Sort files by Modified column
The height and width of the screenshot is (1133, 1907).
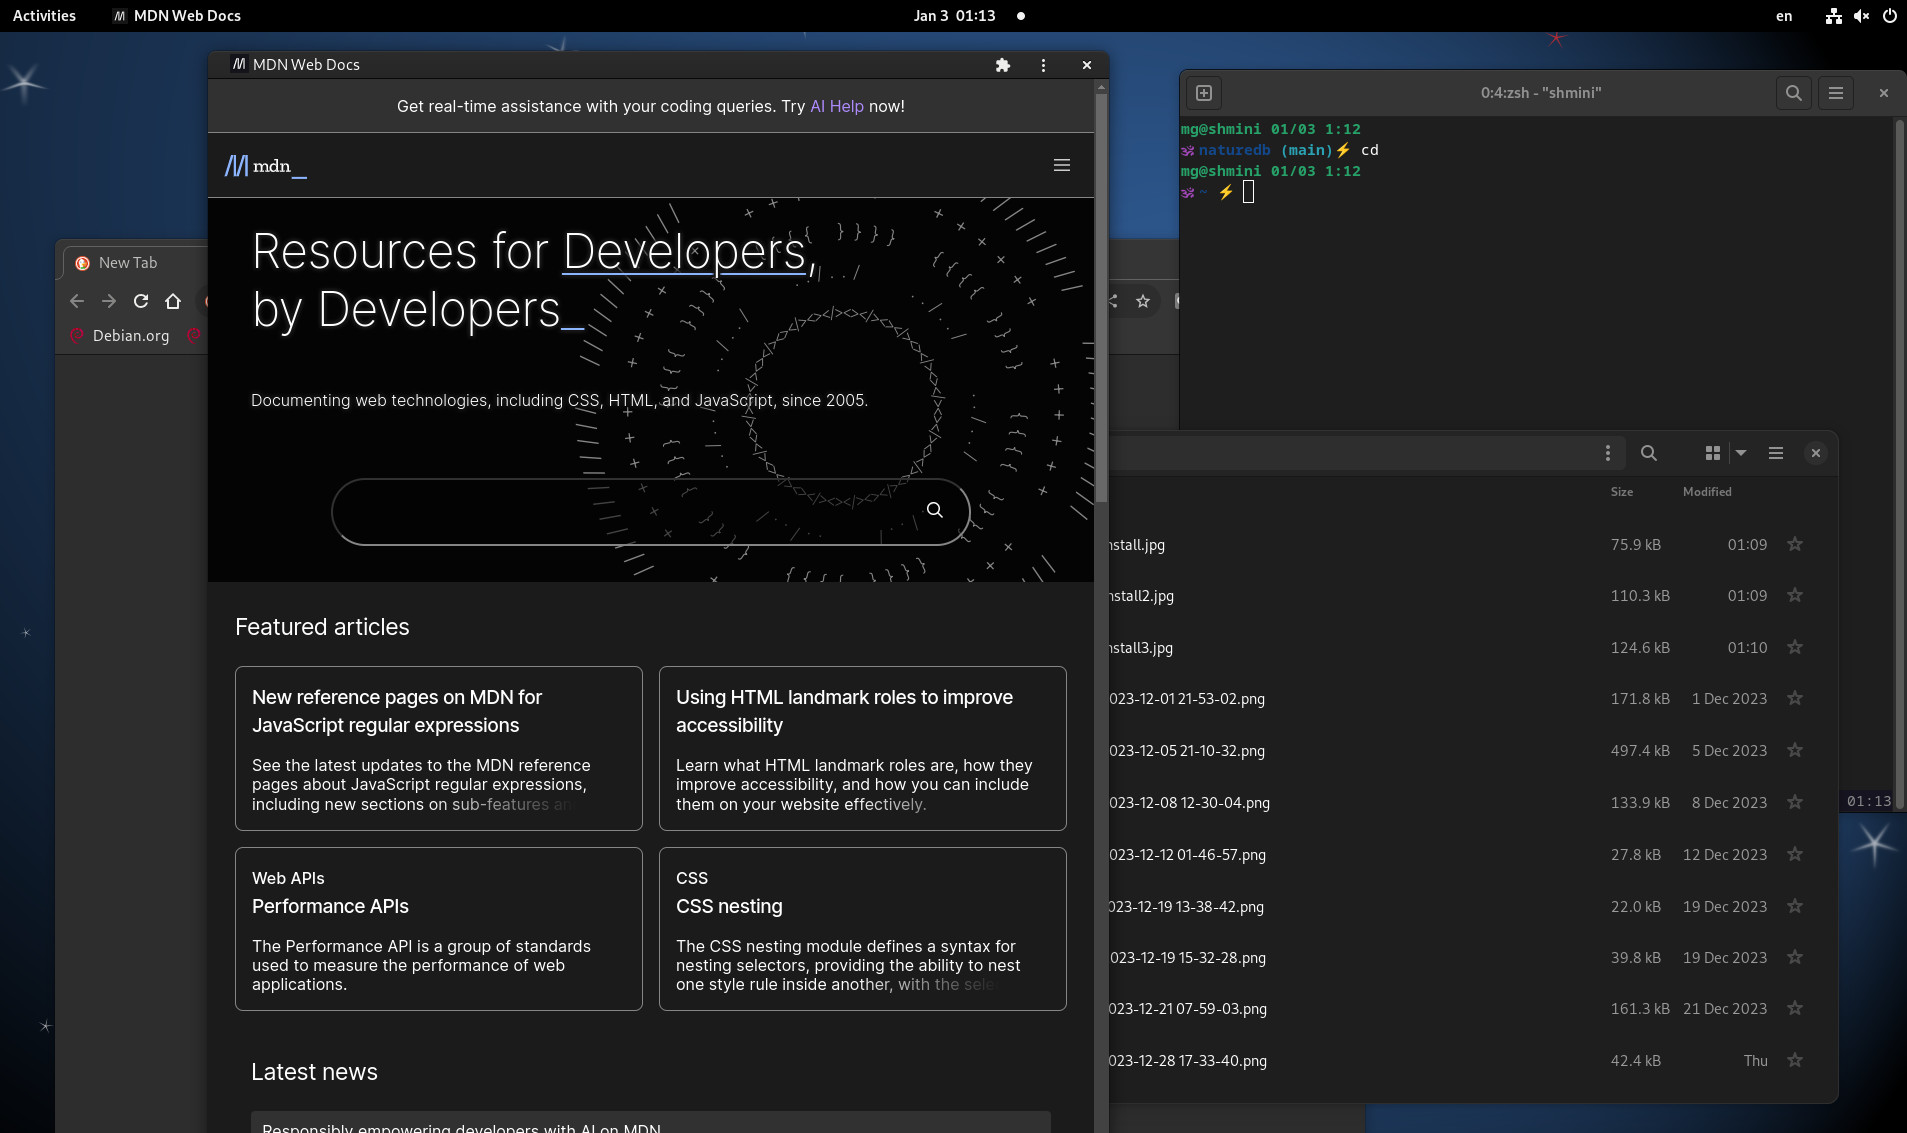point(1707,492)
